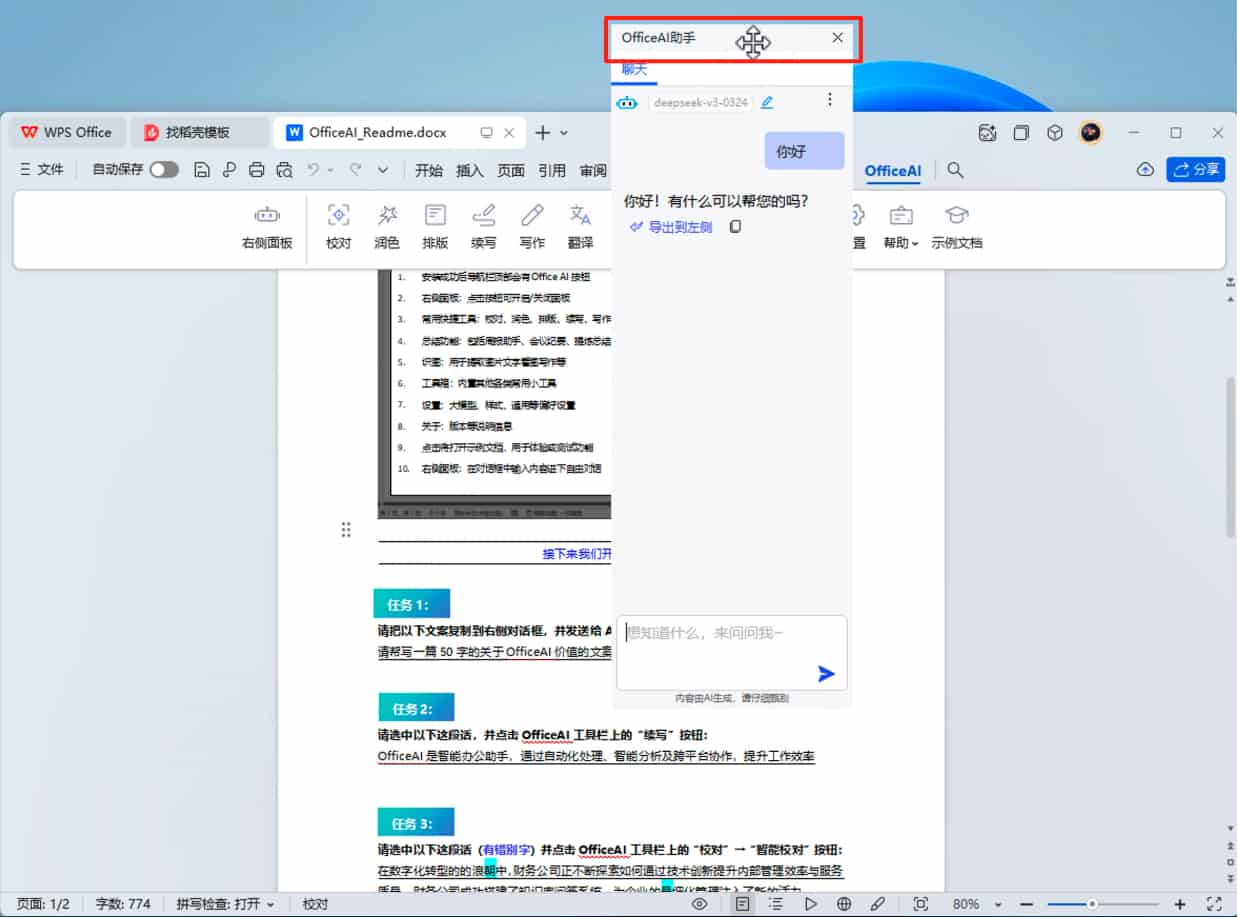This screenshot has height=918, width=1238.
Task: Click the 分享 share button
Action: pos(1195,170)
